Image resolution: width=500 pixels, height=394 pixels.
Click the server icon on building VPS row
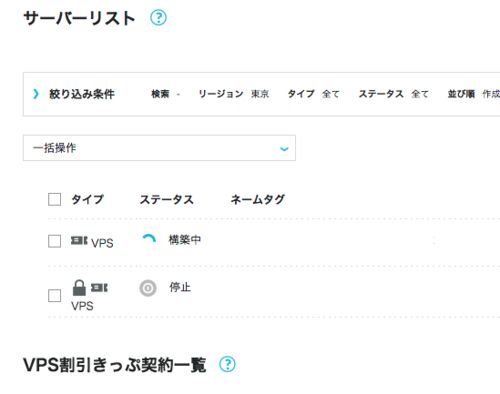tap(79, 240)
